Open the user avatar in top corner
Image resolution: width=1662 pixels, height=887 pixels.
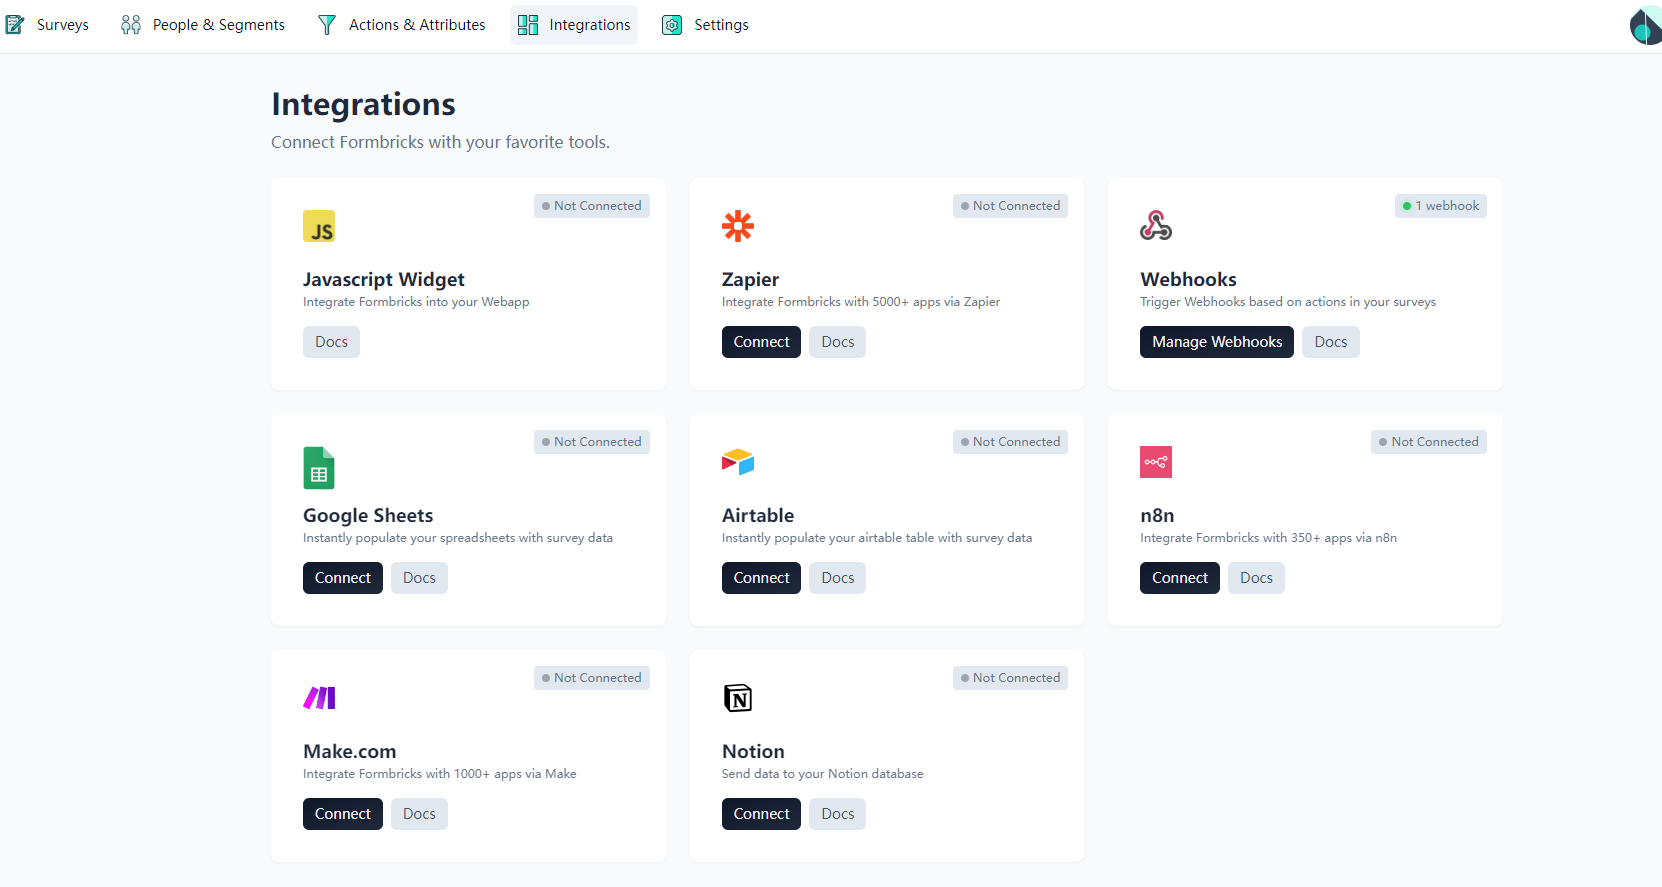click(1644, 26)
